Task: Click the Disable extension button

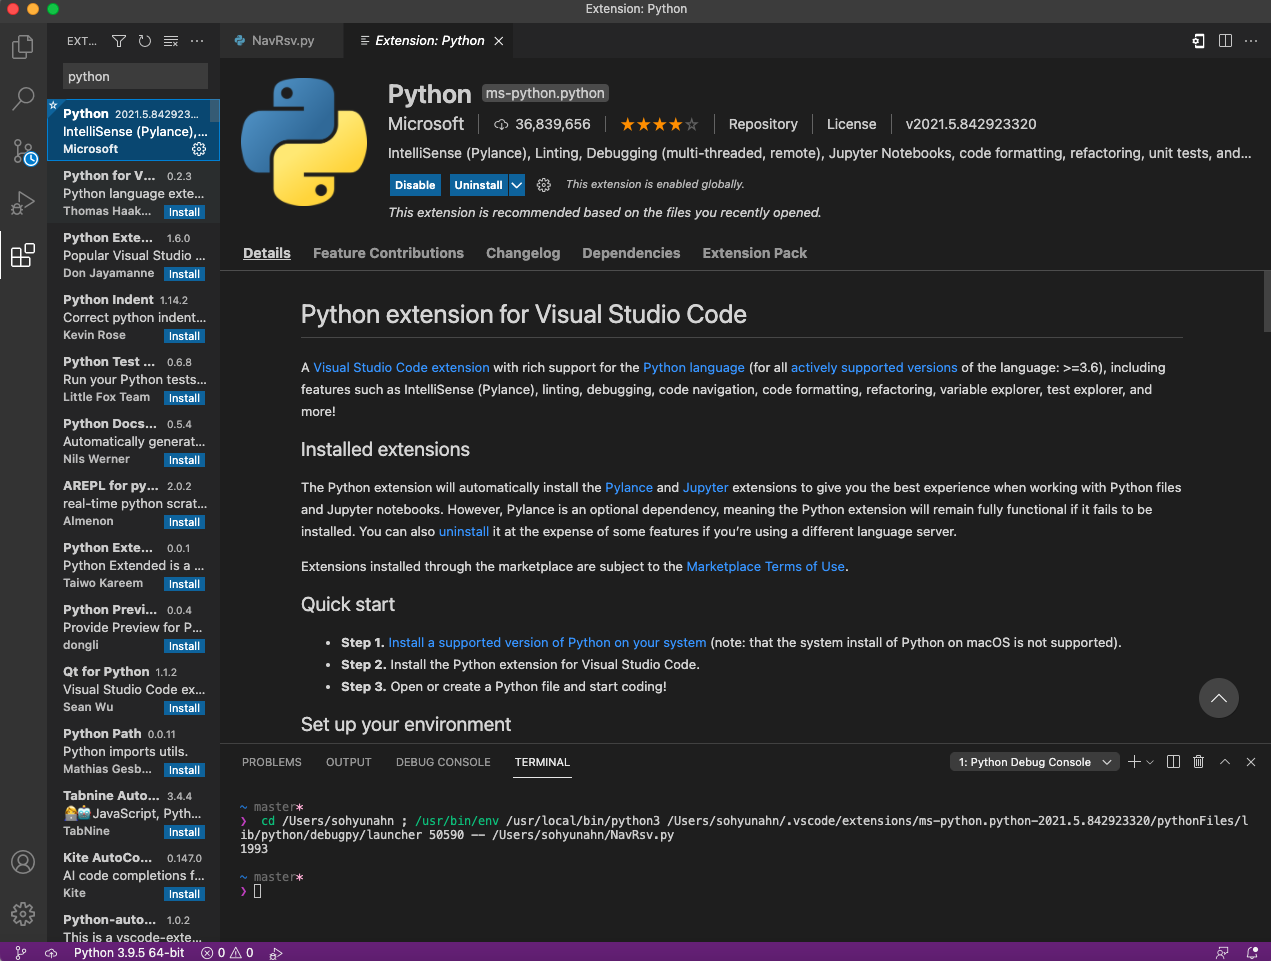Action: coord(415,185)
